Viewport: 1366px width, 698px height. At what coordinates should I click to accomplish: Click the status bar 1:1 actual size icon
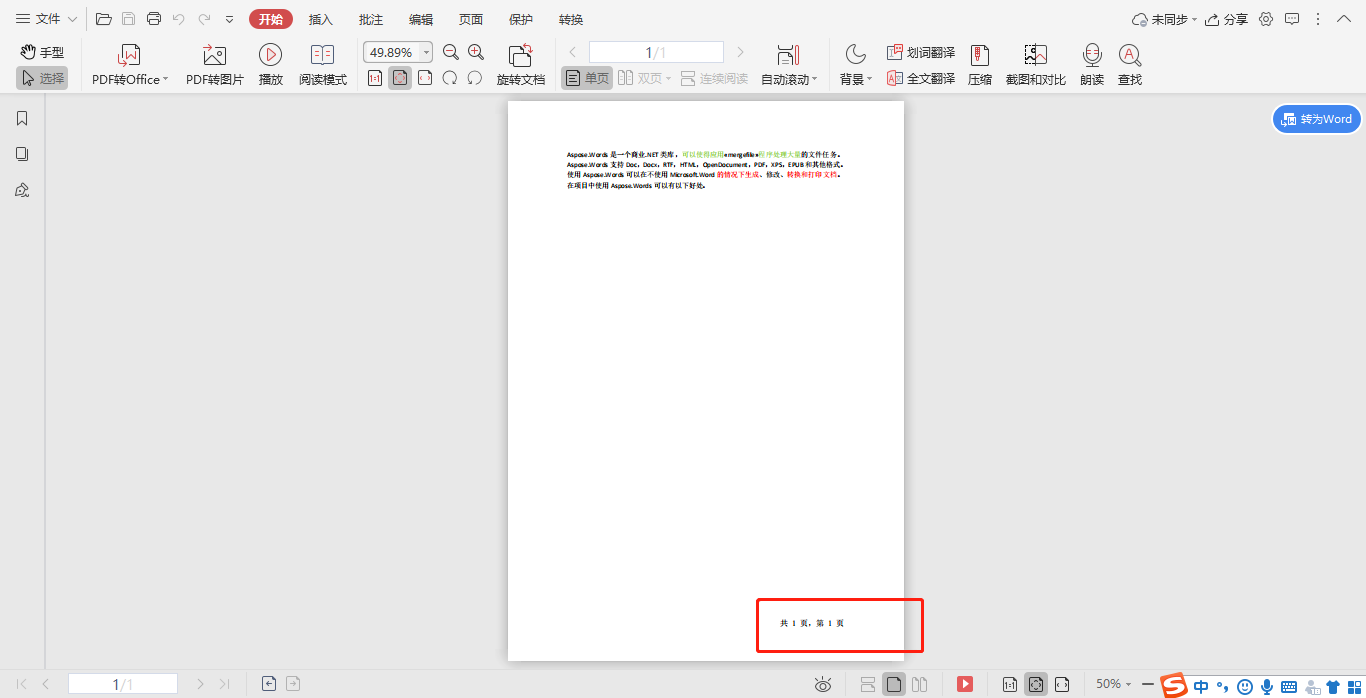[x=1010, y=684]
